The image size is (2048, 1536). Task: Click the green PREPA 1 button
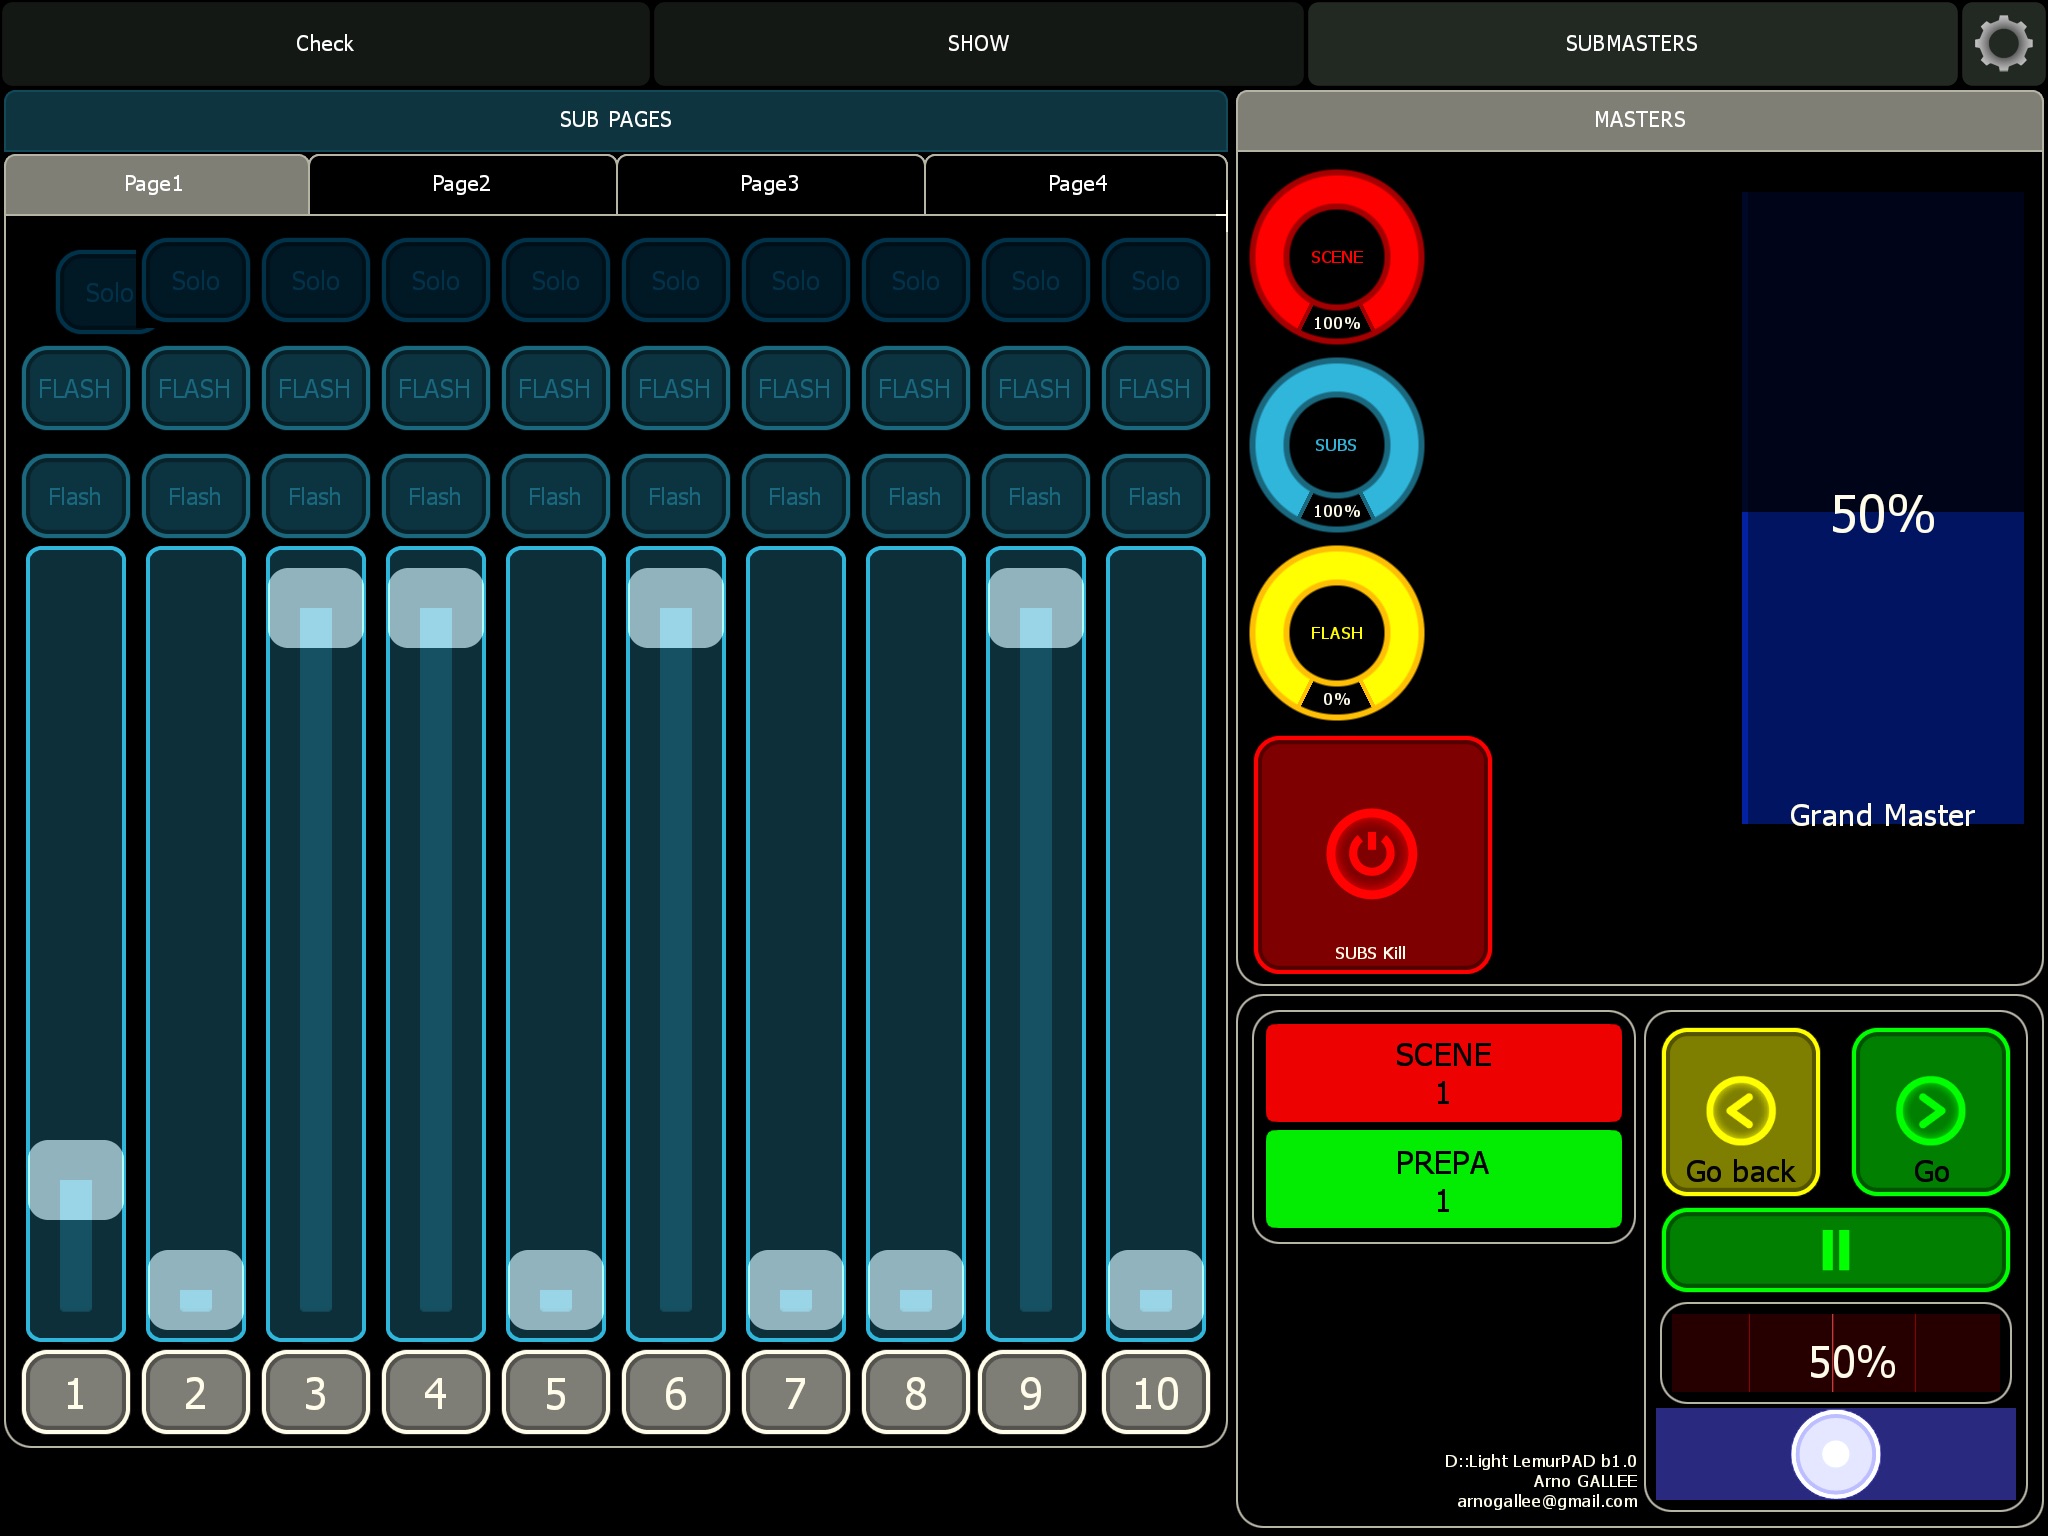pyautogui.click(x=1443, y=1180)
